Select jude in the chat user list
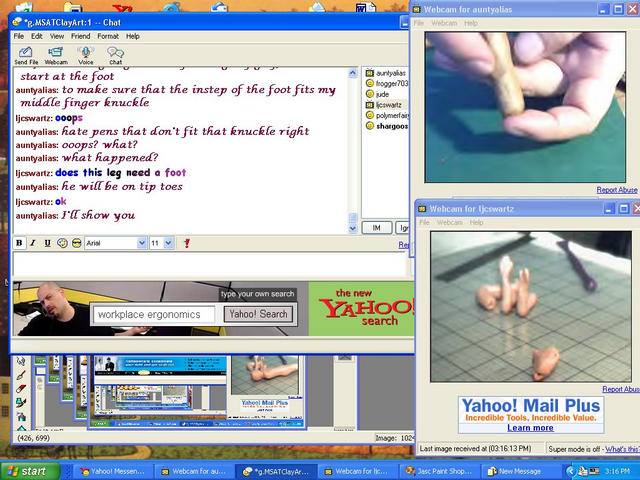The height and width of the screenshot is (480, 640). tap(382, 94)
